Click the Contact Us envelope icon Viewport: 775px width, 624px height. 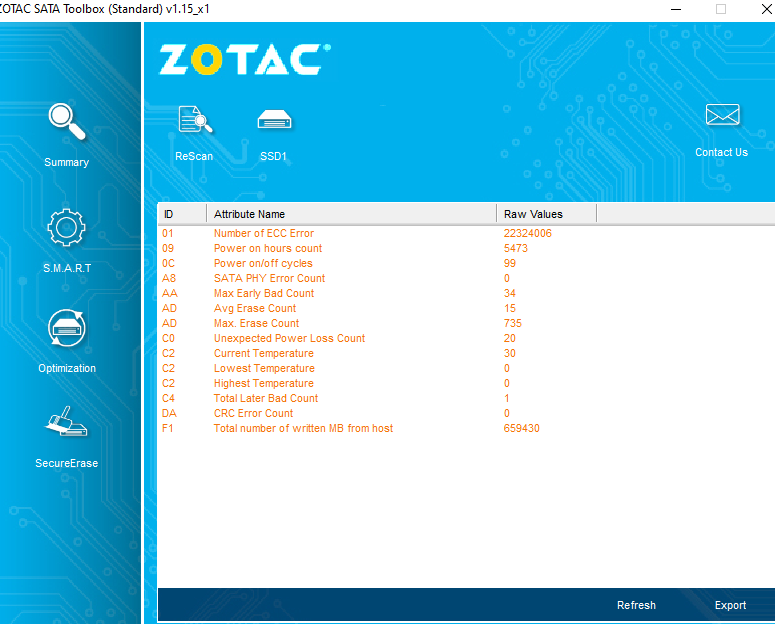pos(723,115)
